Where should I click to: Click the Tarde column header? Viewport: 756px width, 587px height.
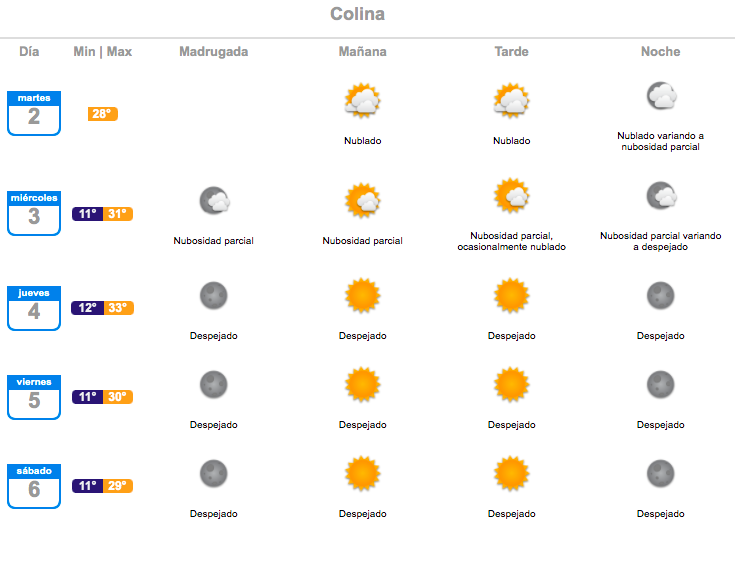click(511, 52)
